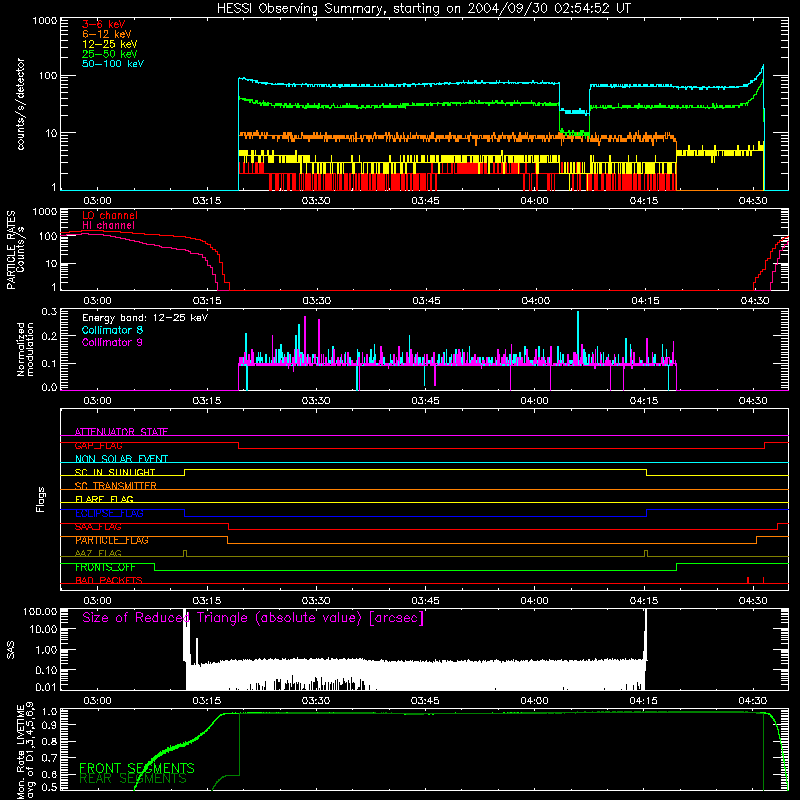Select the Collimator 9 legend label
The image size is (800, 800).
click(112, 342)
